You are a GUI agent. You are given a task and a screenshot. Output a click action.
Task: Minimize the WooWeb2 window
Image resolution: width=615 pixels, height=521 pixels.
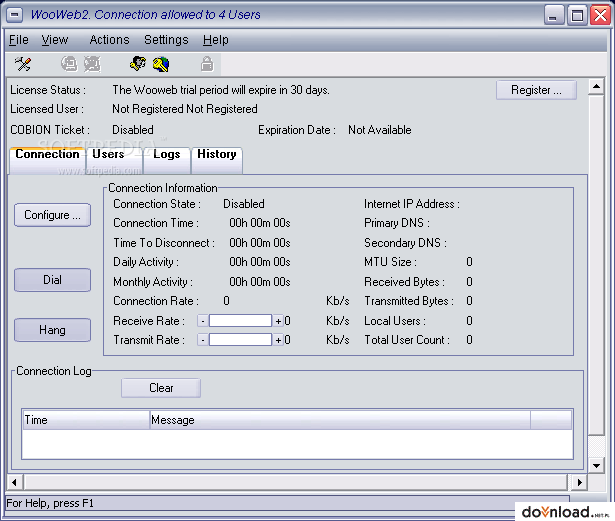point(553,15)
